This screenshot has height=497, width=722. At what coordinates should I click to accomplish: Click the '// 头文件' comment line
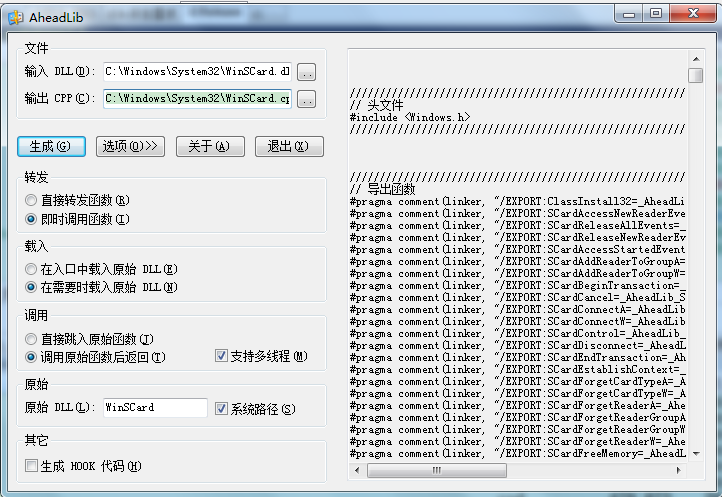tap(377, 105)
